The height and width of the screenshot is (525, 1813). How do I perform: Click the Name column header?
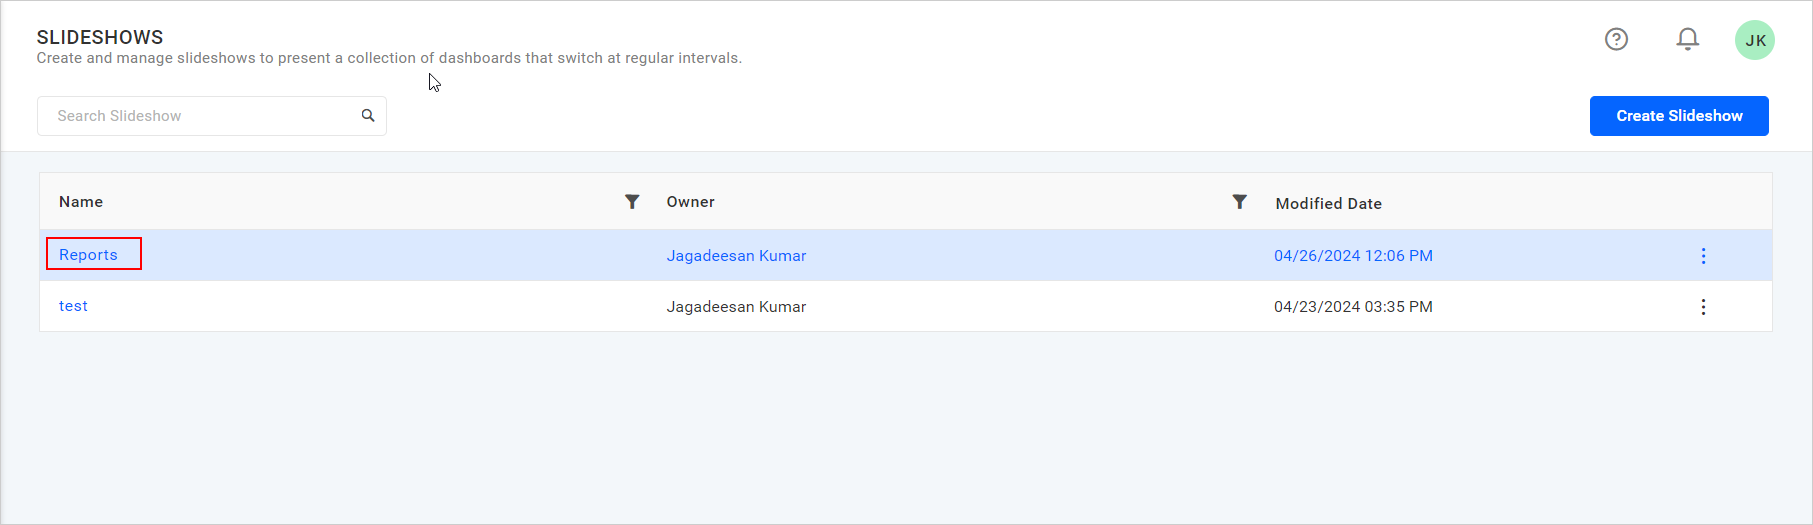pyautogui.click(x=81, y=202)
